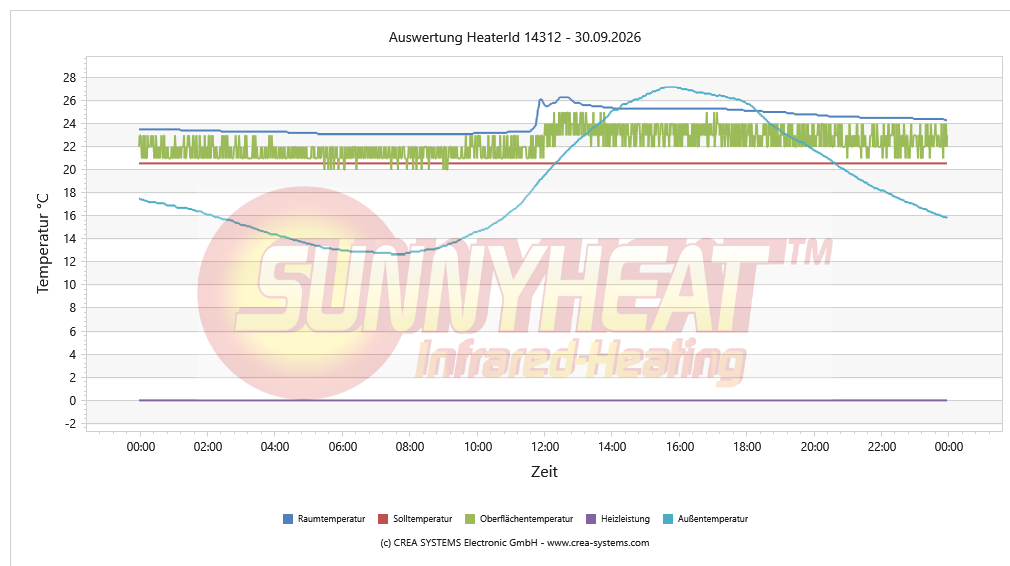
Task: Click the Zeit x-axis title
Action: [x=544, y=472]
